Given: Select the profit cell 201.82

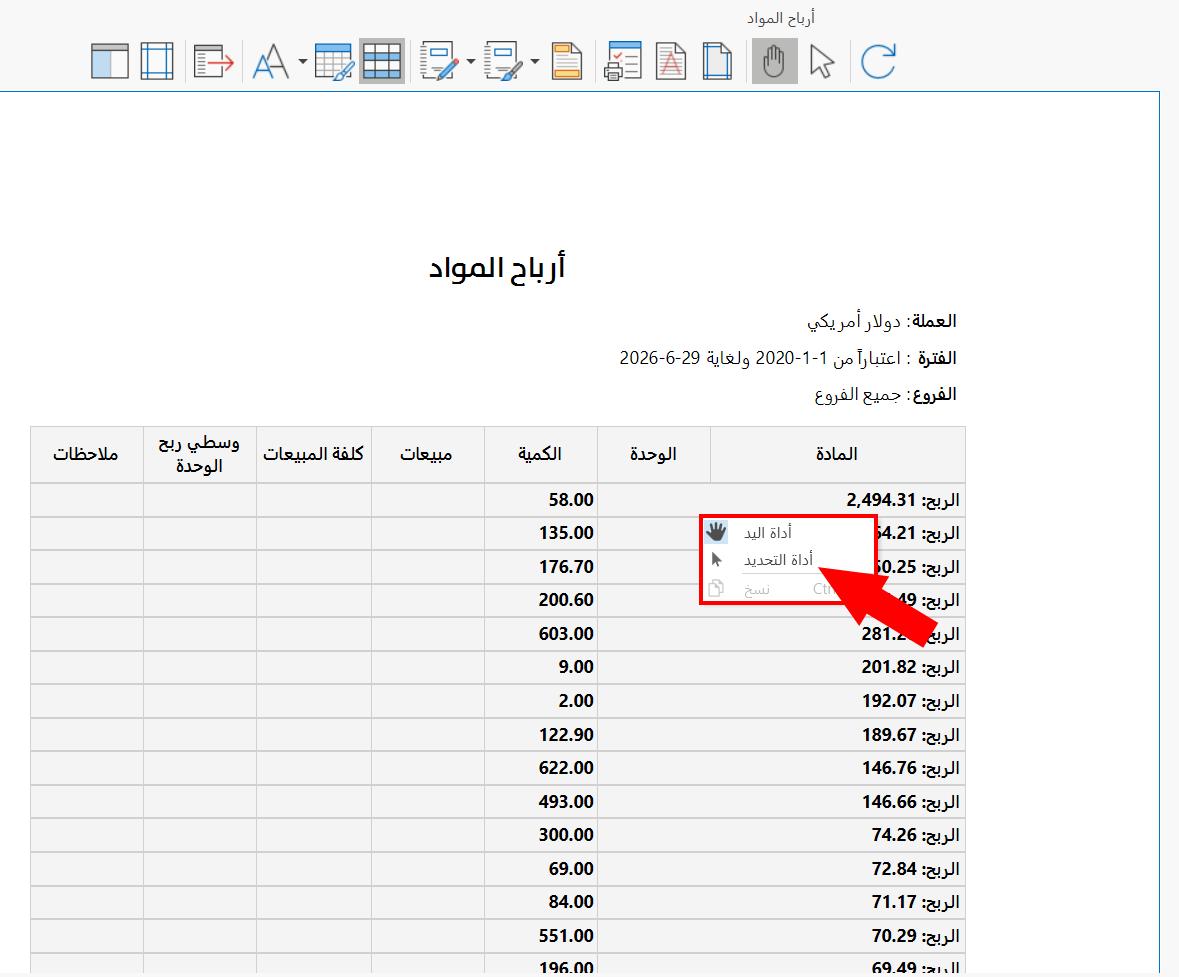Looking at the screenshot, I should click(x=781, y=667).
